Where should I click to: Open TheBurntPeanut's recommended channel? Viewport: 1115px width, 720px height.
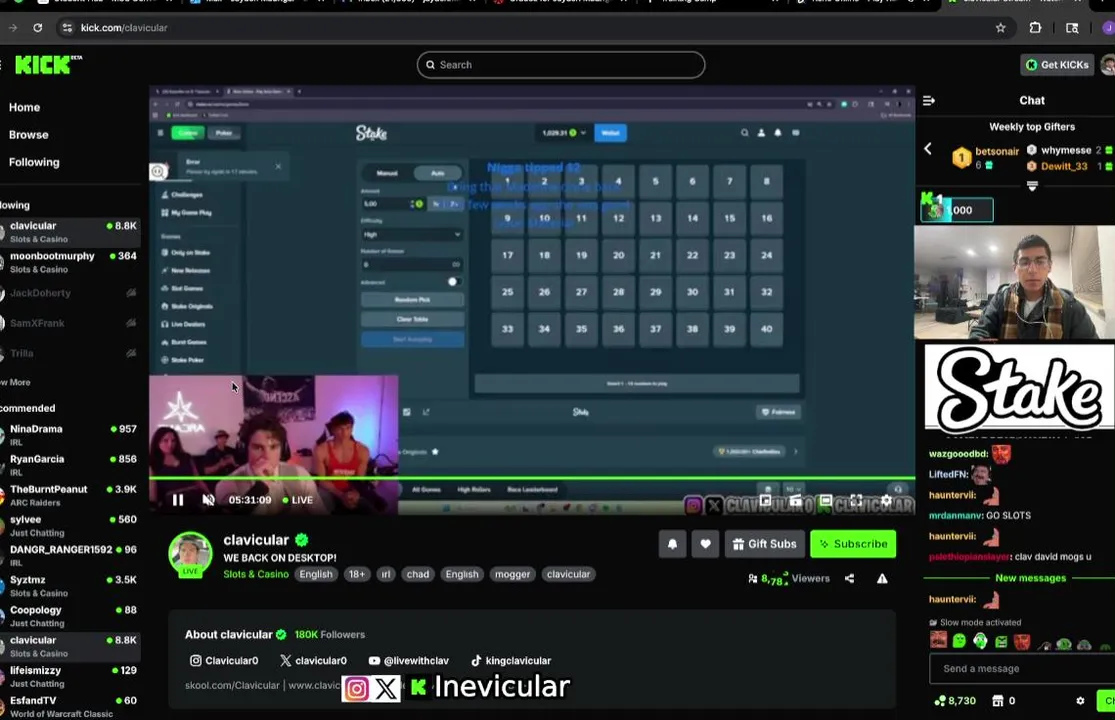(70, 495)
